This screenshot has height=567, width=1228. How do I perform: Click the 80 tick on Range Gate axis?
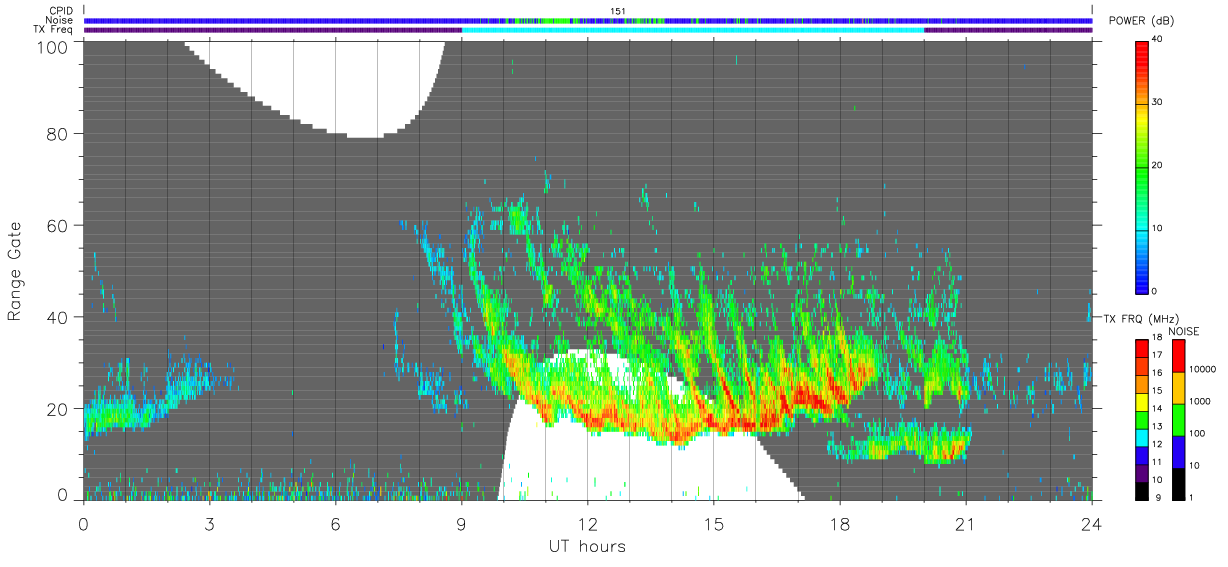tap(56, 134)
